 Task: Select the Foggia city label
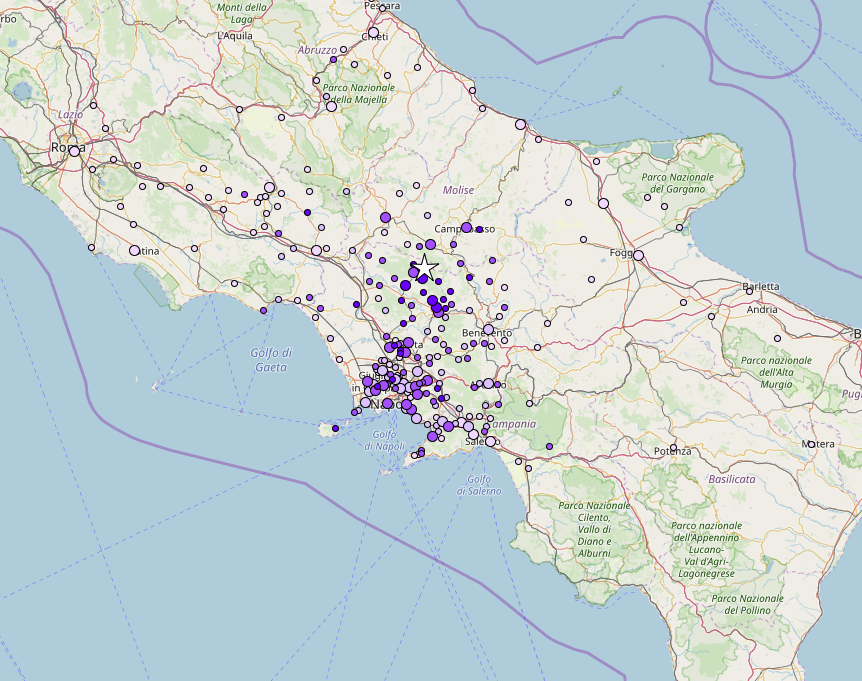point(622,253)
